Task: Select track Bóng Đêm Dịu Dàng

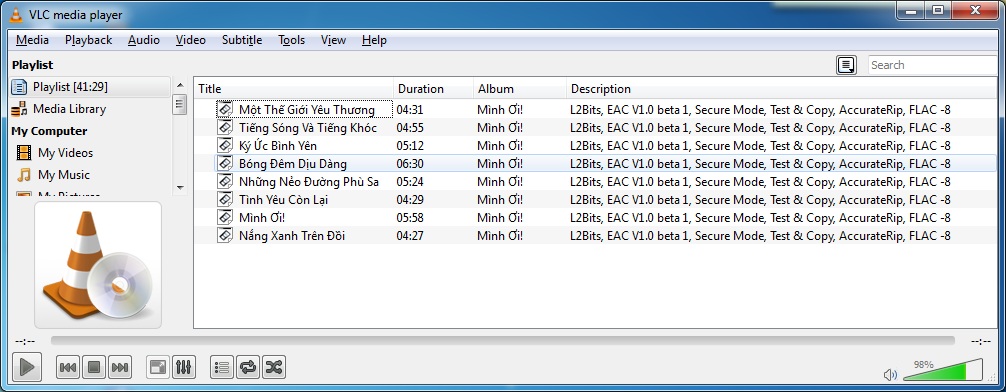Action: click(x=293, y=164)
